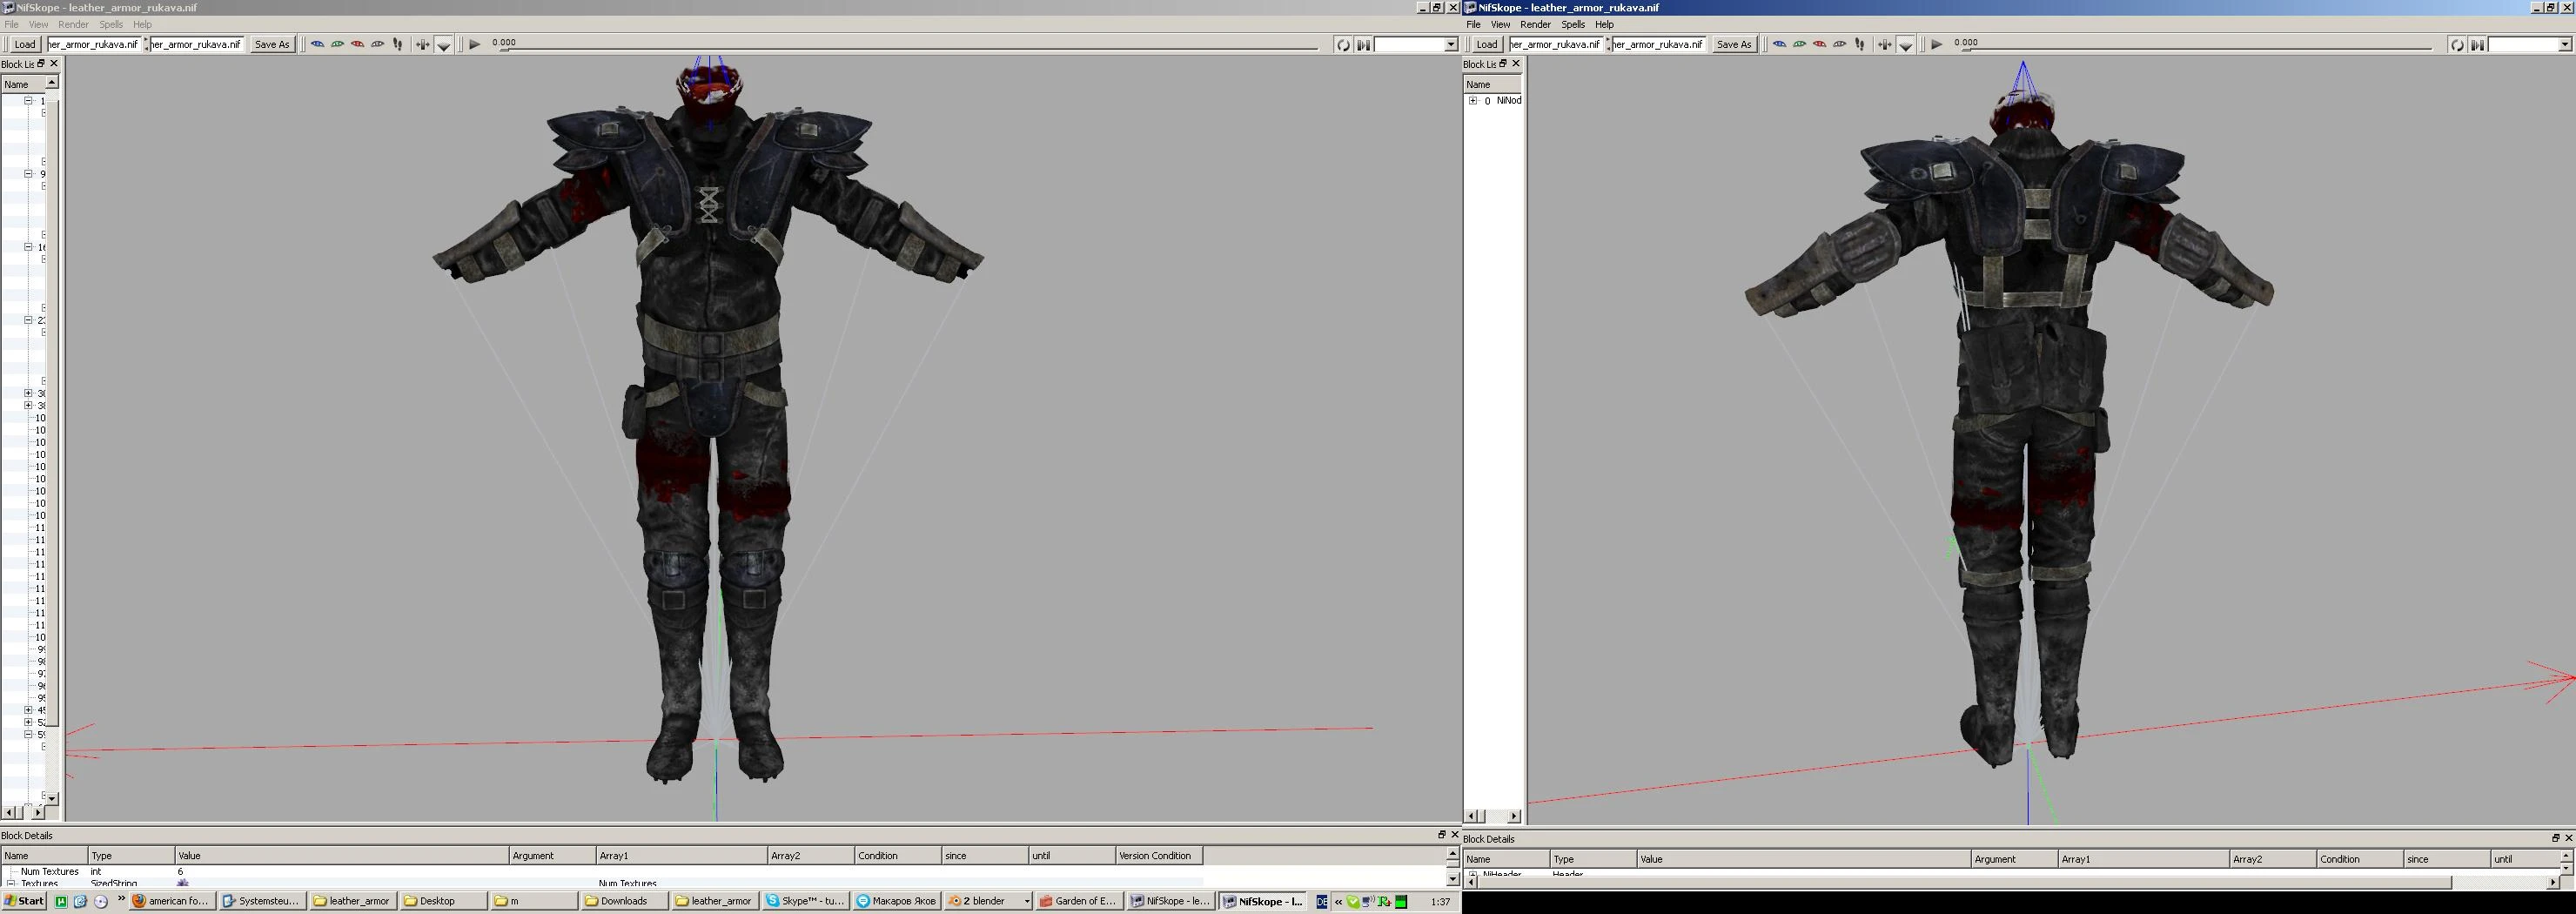
Task: Click Load button in right NifSkope window
Action: [1487, 44]
